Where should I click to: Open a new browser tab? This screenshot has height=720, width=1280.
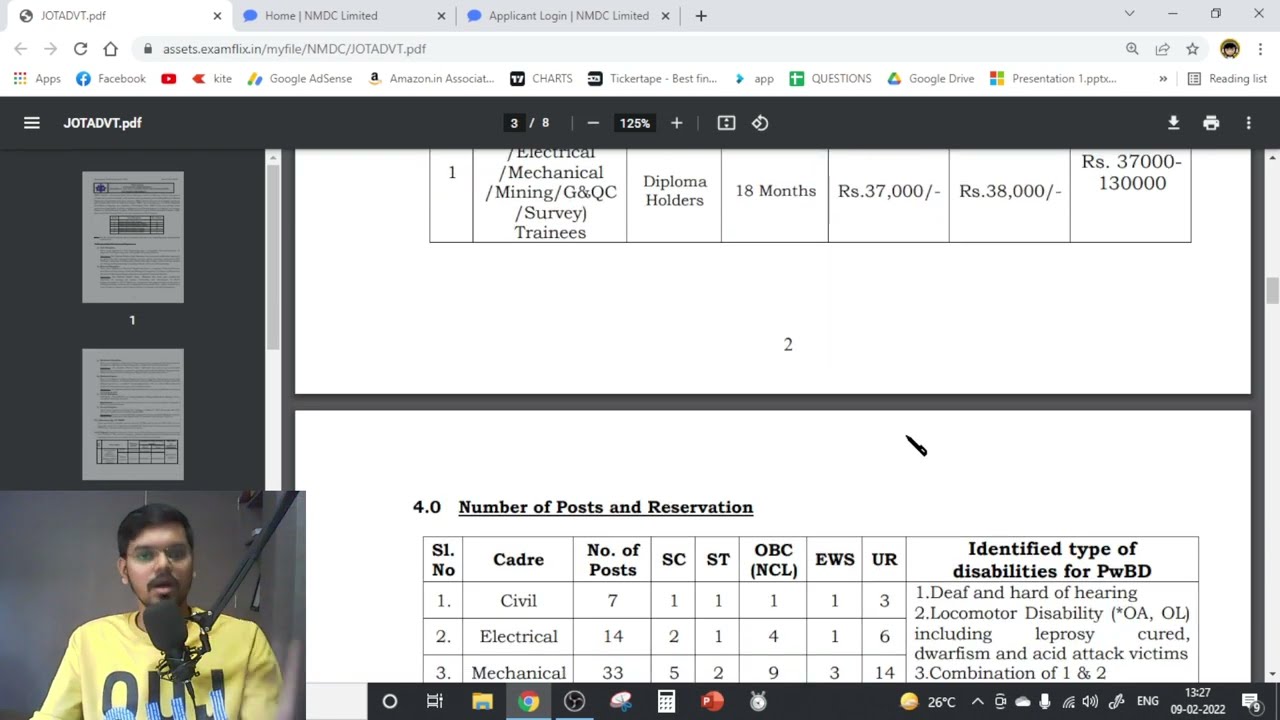(701, 16)
